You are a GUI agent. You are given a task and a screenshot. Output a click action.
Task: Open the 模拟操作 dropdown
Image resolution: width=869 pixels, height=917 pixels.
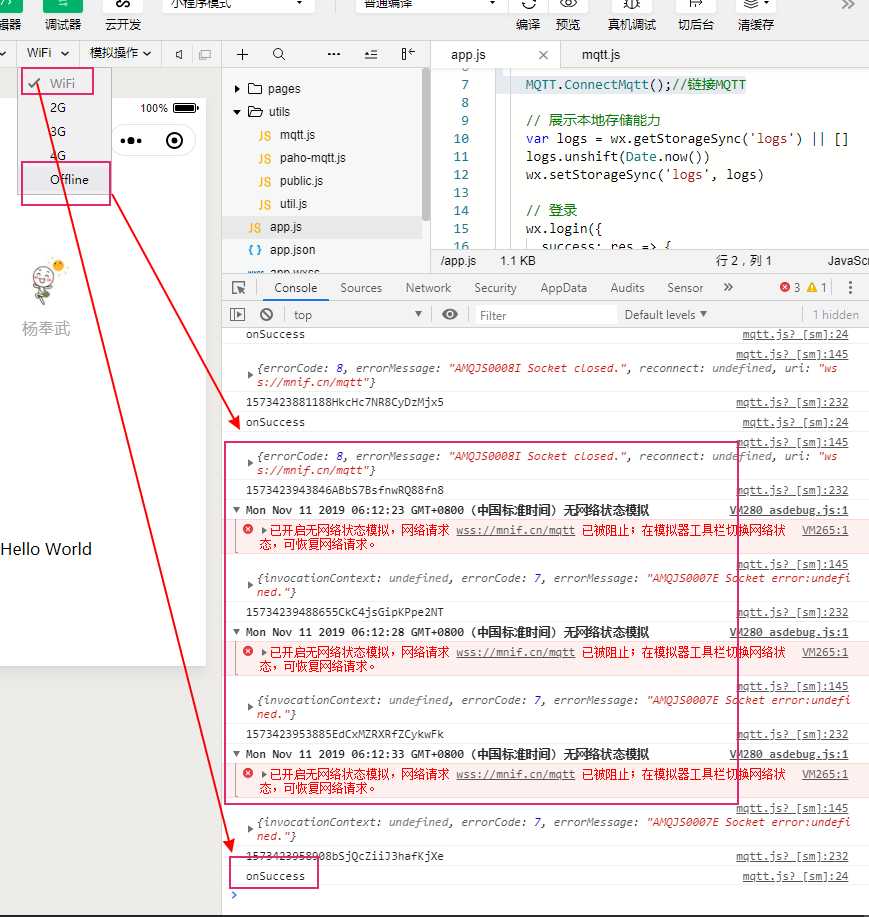point(120,53)
